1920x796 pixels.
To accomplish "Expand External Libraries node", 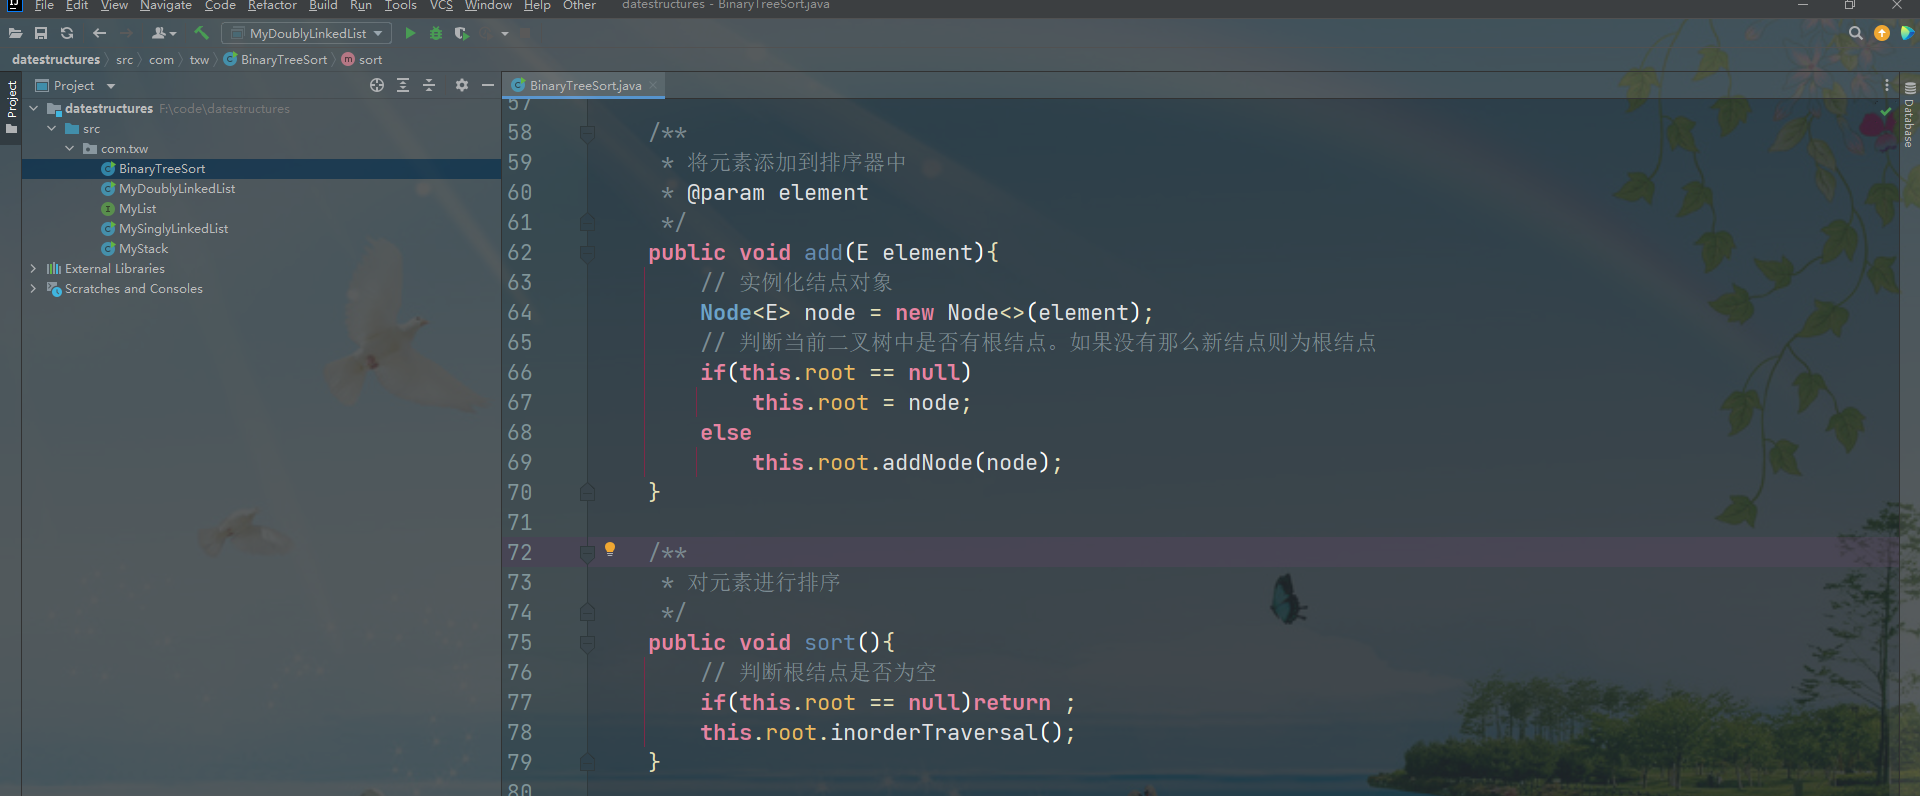I will (x=34, y=268).
